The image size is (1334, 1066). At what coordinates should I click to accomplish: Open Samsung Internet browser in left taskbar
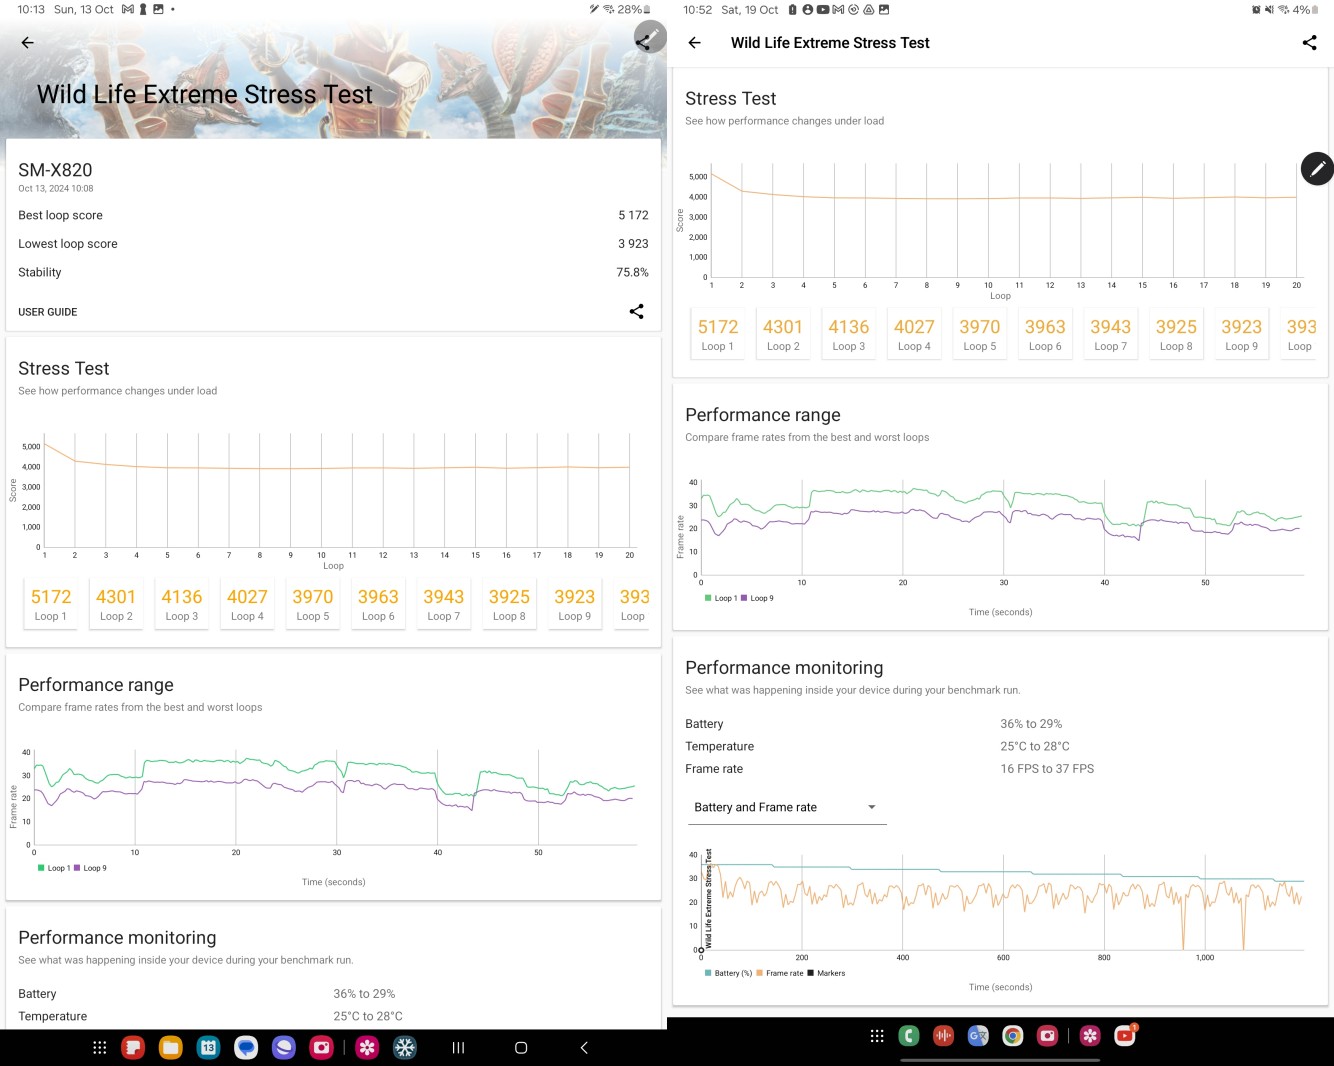click(x=284, y=1047)
